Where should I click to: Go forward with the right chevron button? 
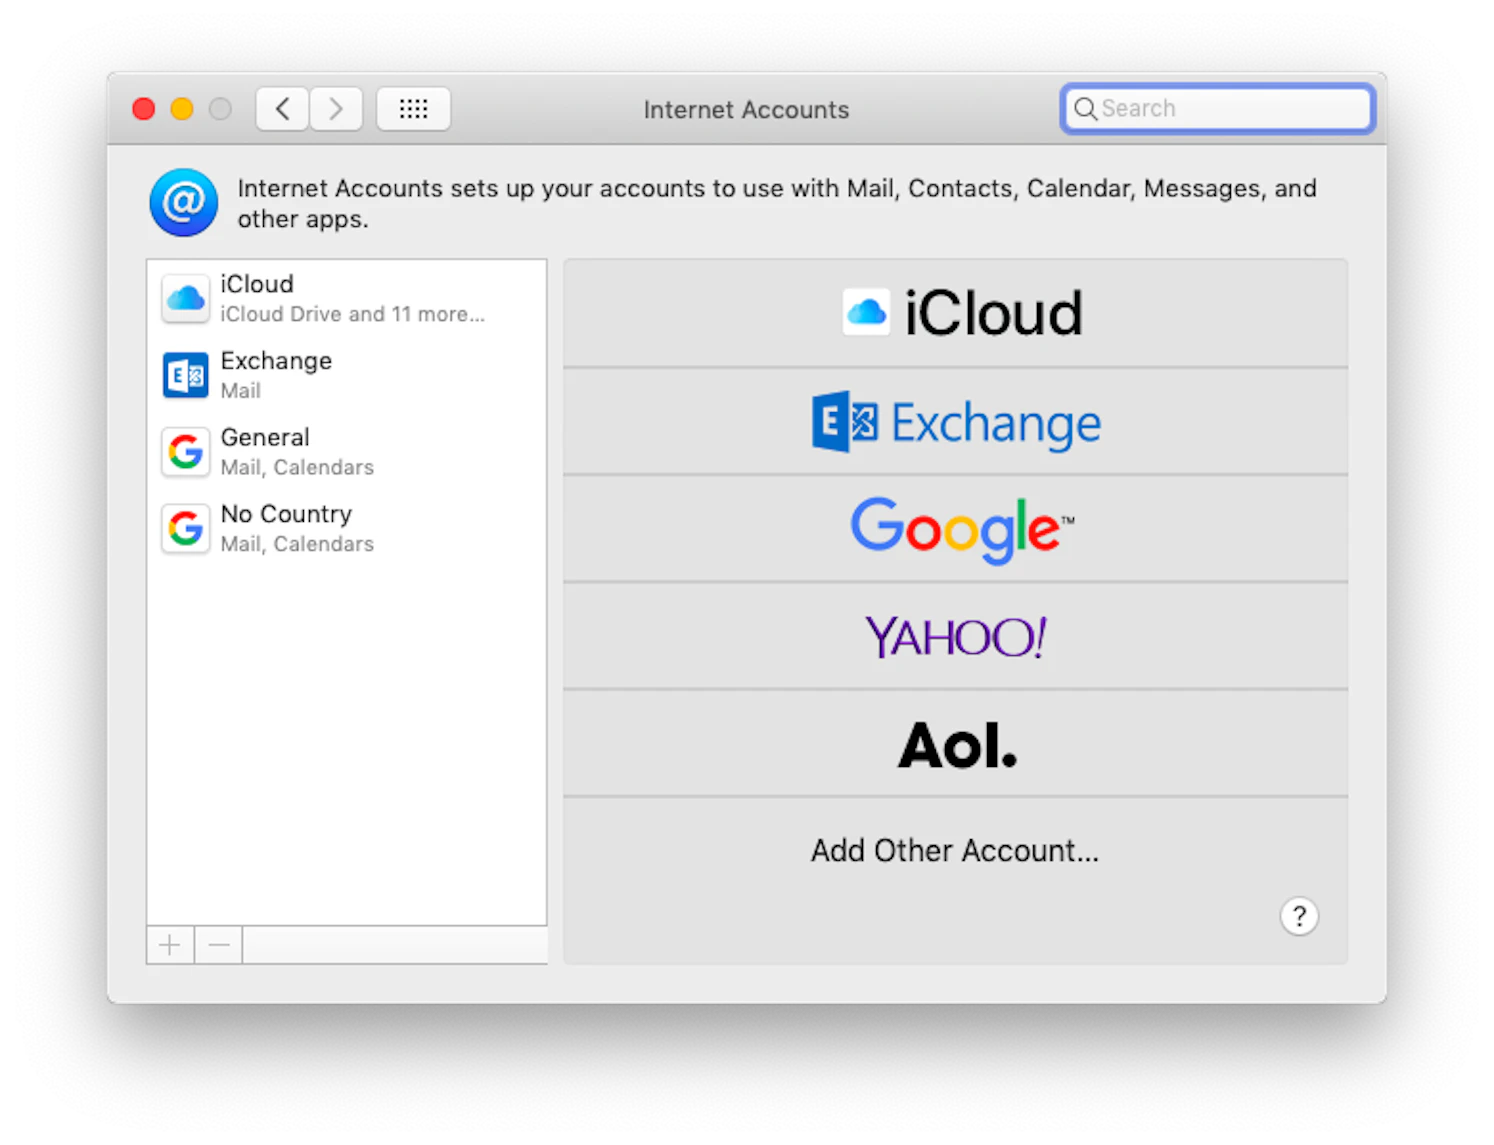point(336,109)
